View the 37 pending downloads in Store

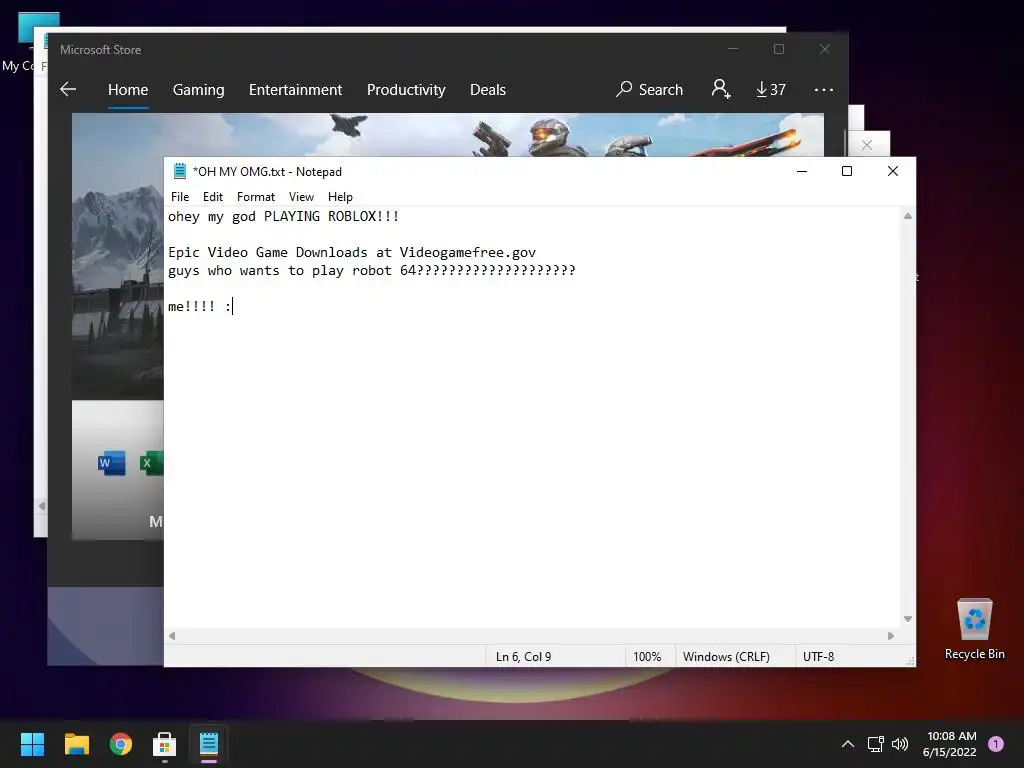(x=771, y=89)
